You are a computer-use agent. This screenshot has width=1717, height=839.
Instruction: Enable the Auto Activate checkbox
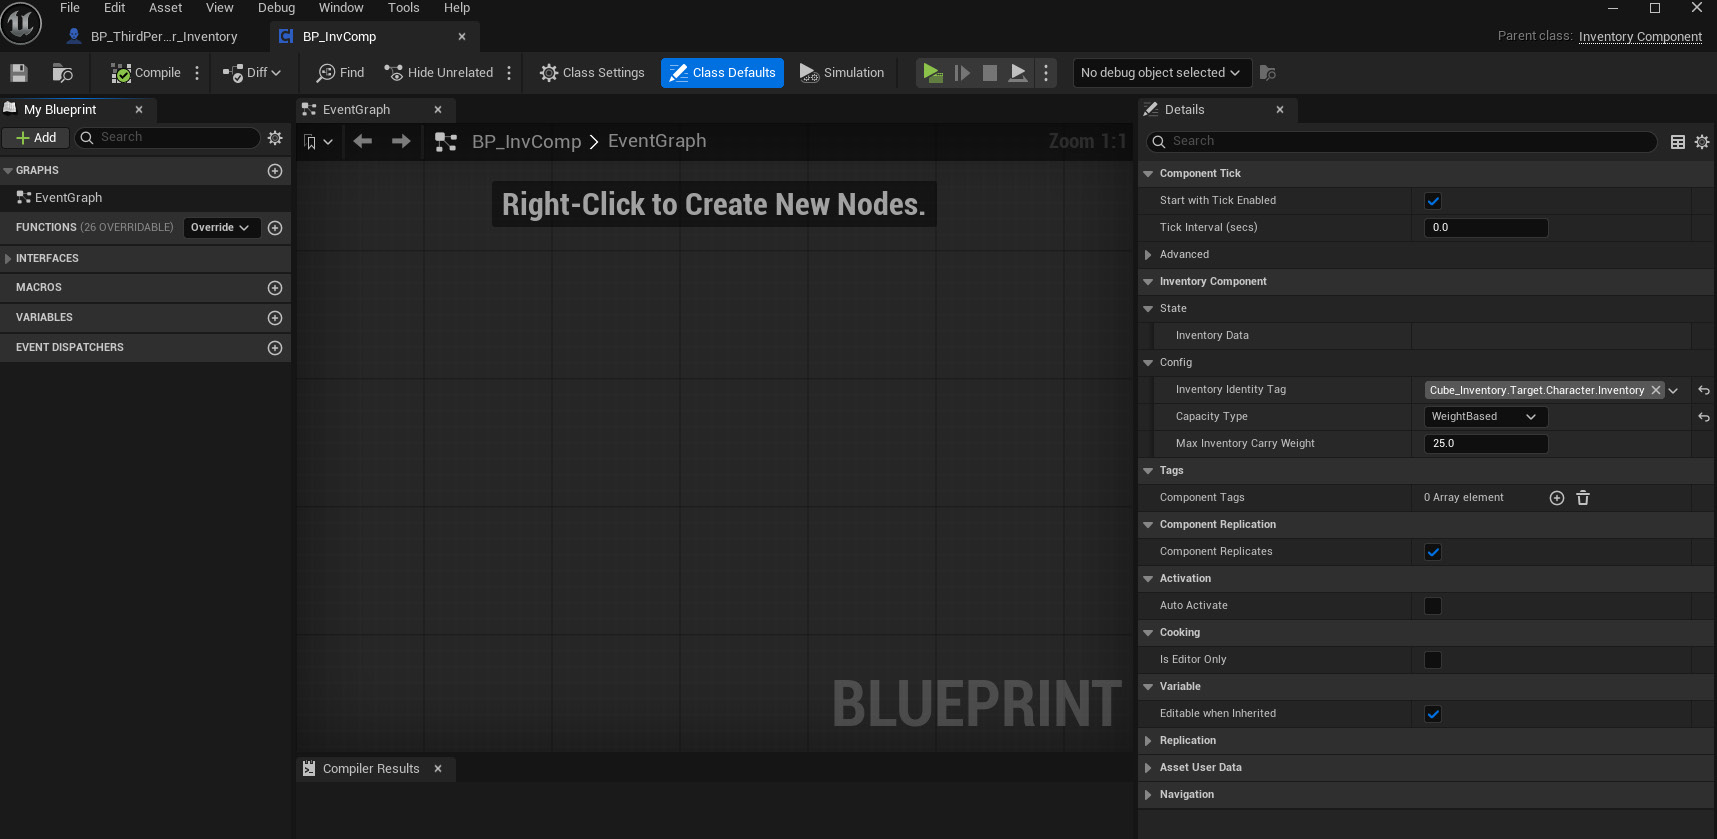[1433, 606]
